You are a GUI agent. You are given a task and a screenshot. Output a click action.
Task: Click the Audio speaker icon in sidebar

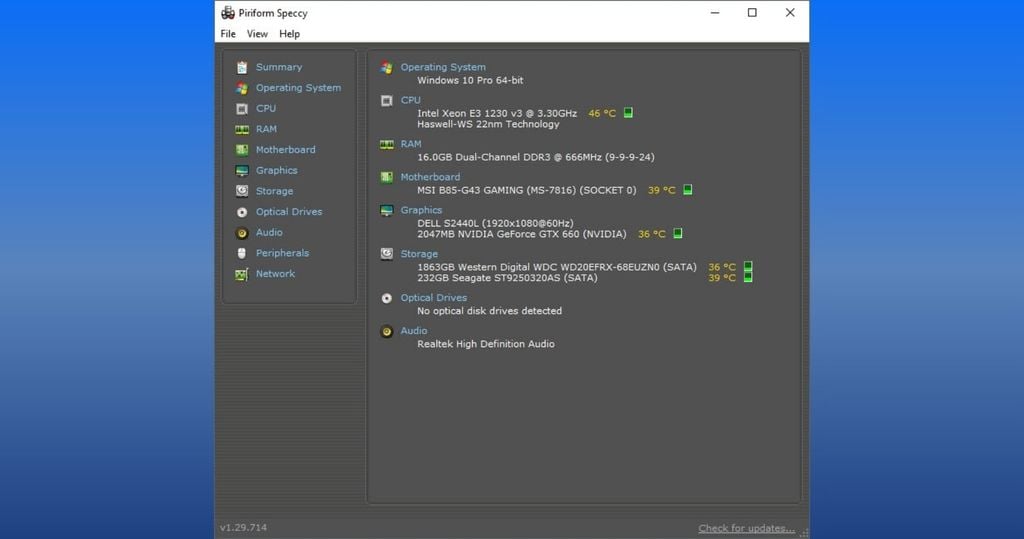242,233
